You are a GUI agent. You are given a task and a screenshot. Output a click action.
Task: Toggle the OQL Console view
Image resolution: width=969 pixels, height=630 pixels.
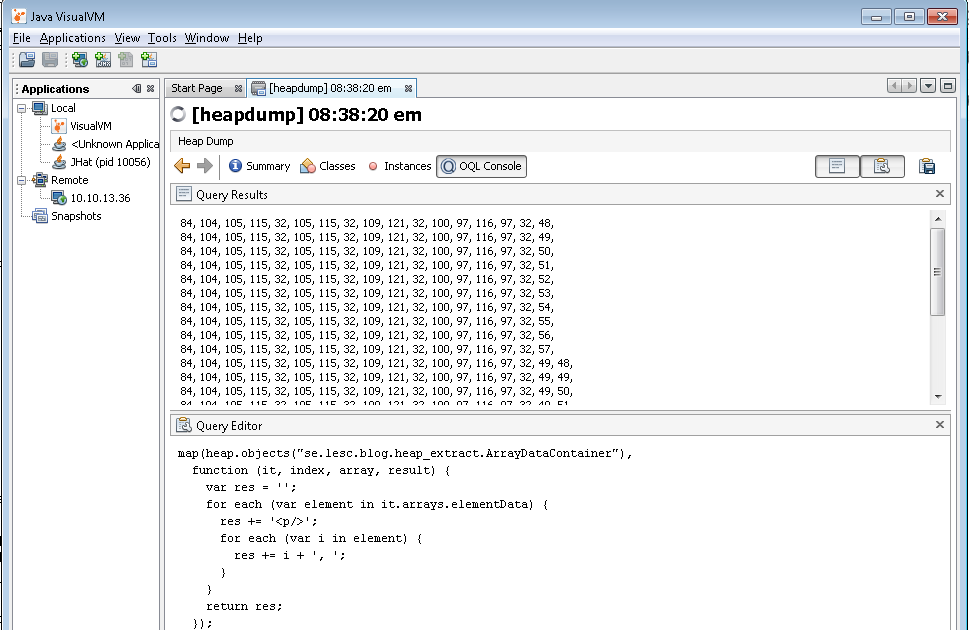[x=481, y=166]
